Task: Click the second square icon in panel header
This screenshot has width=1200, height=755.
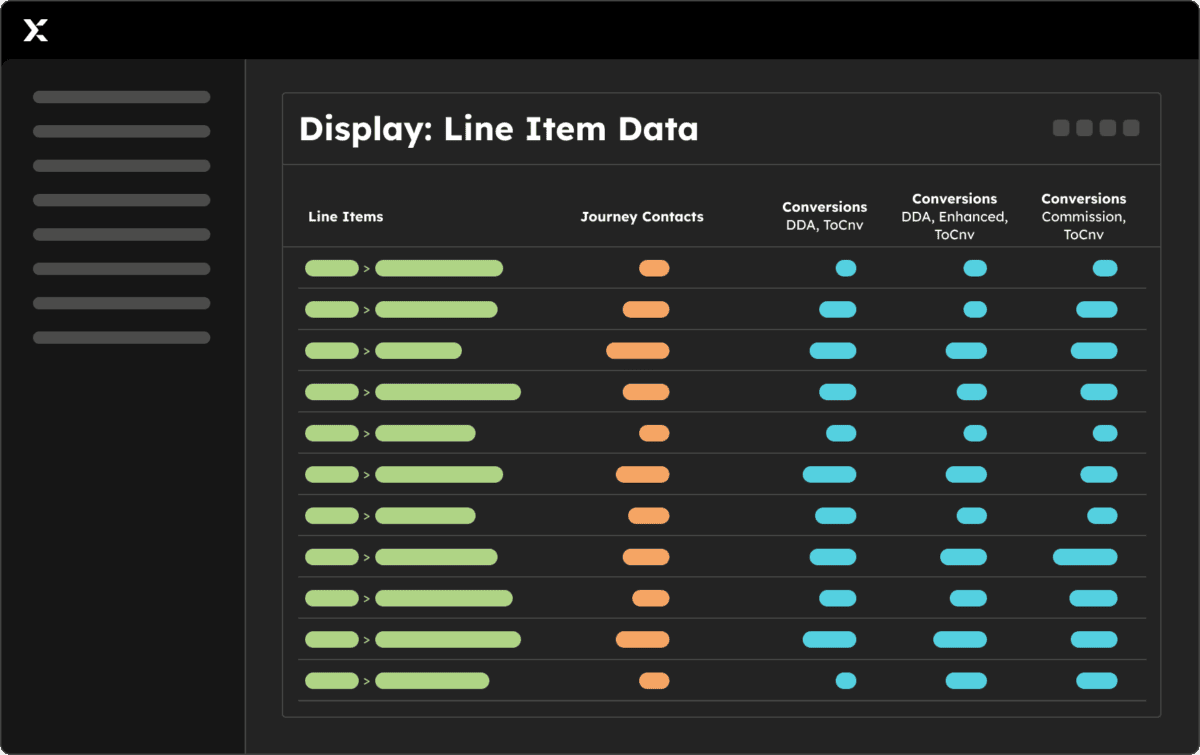Action: 1084,128
